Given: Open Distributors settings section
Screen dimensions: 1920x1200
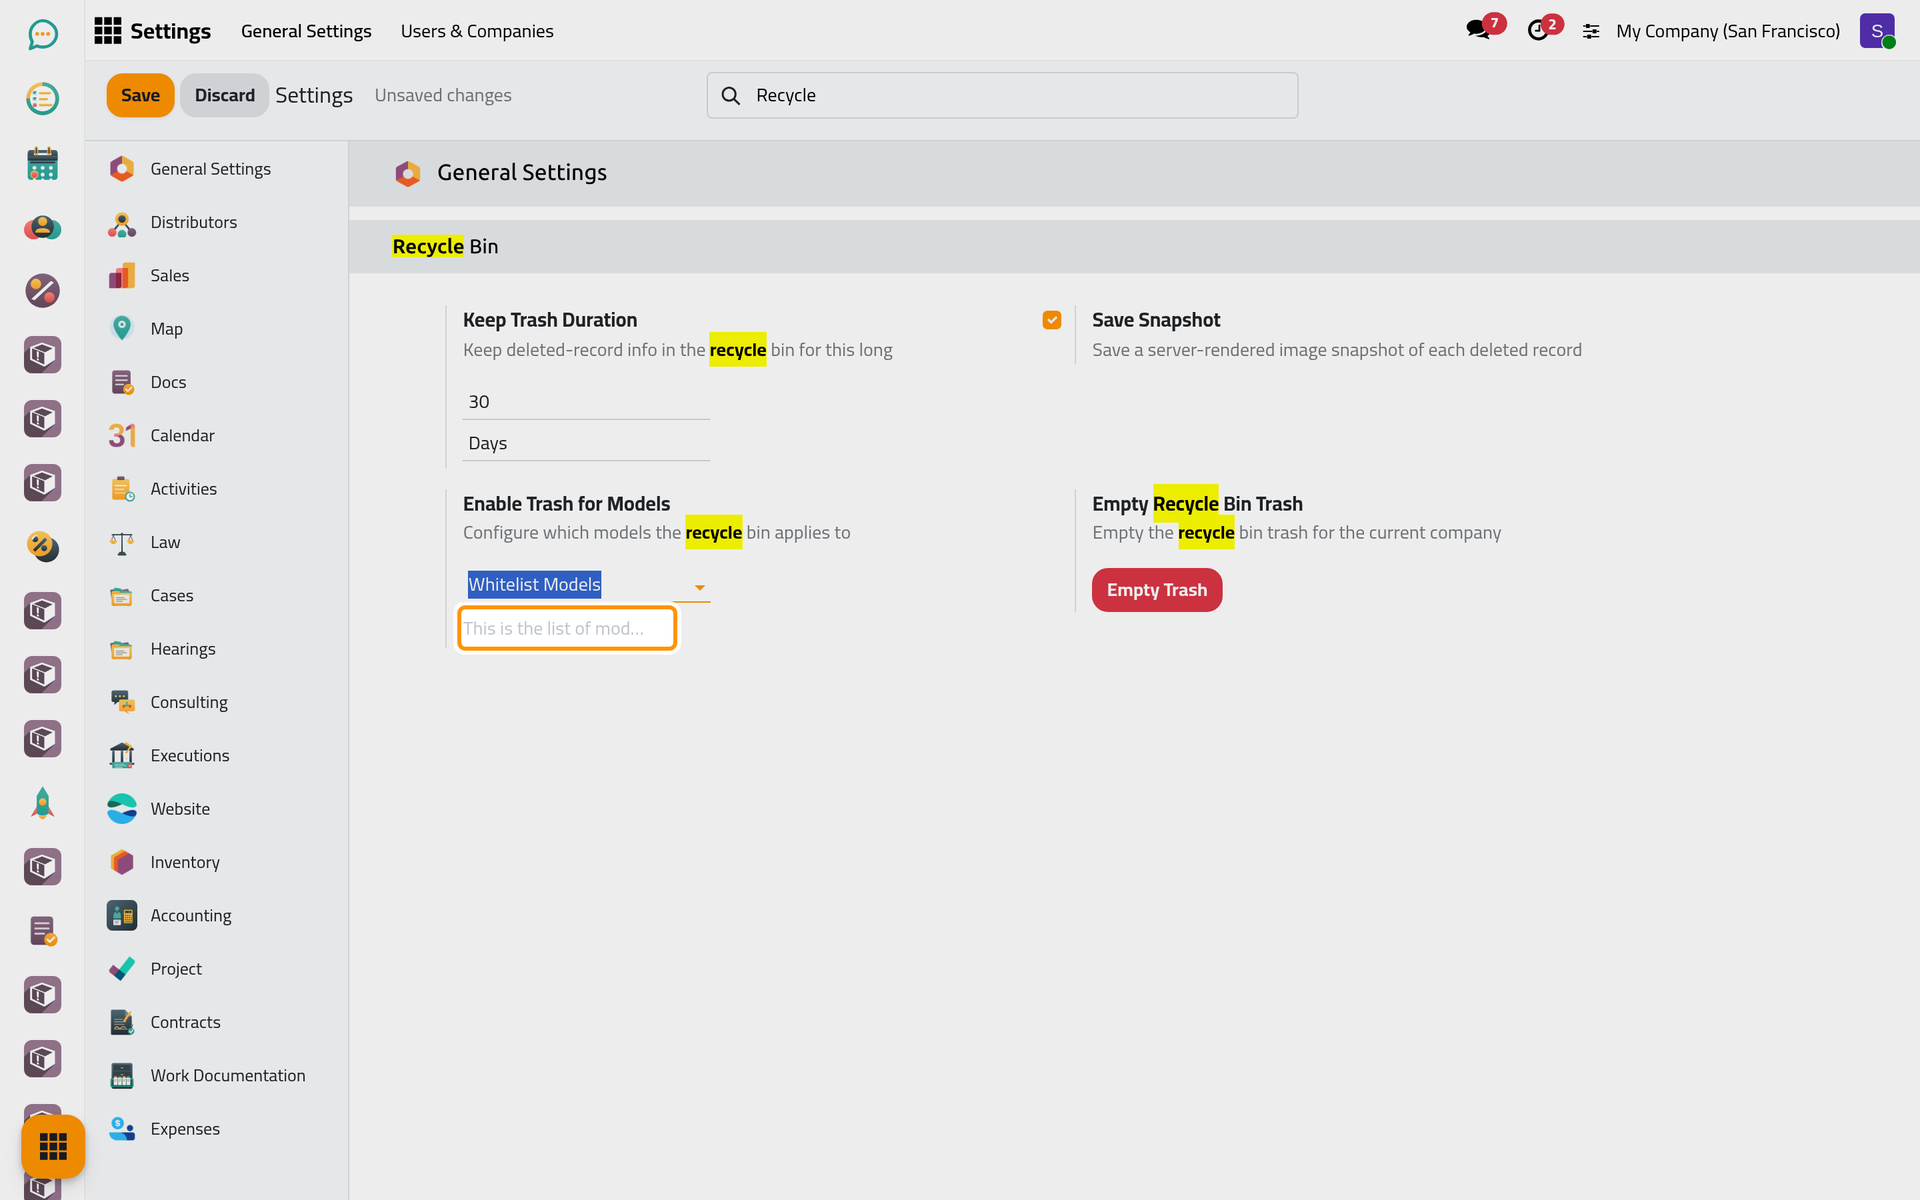Looking at the screenshot, I should pyautogui.click(x=216, y=222).
